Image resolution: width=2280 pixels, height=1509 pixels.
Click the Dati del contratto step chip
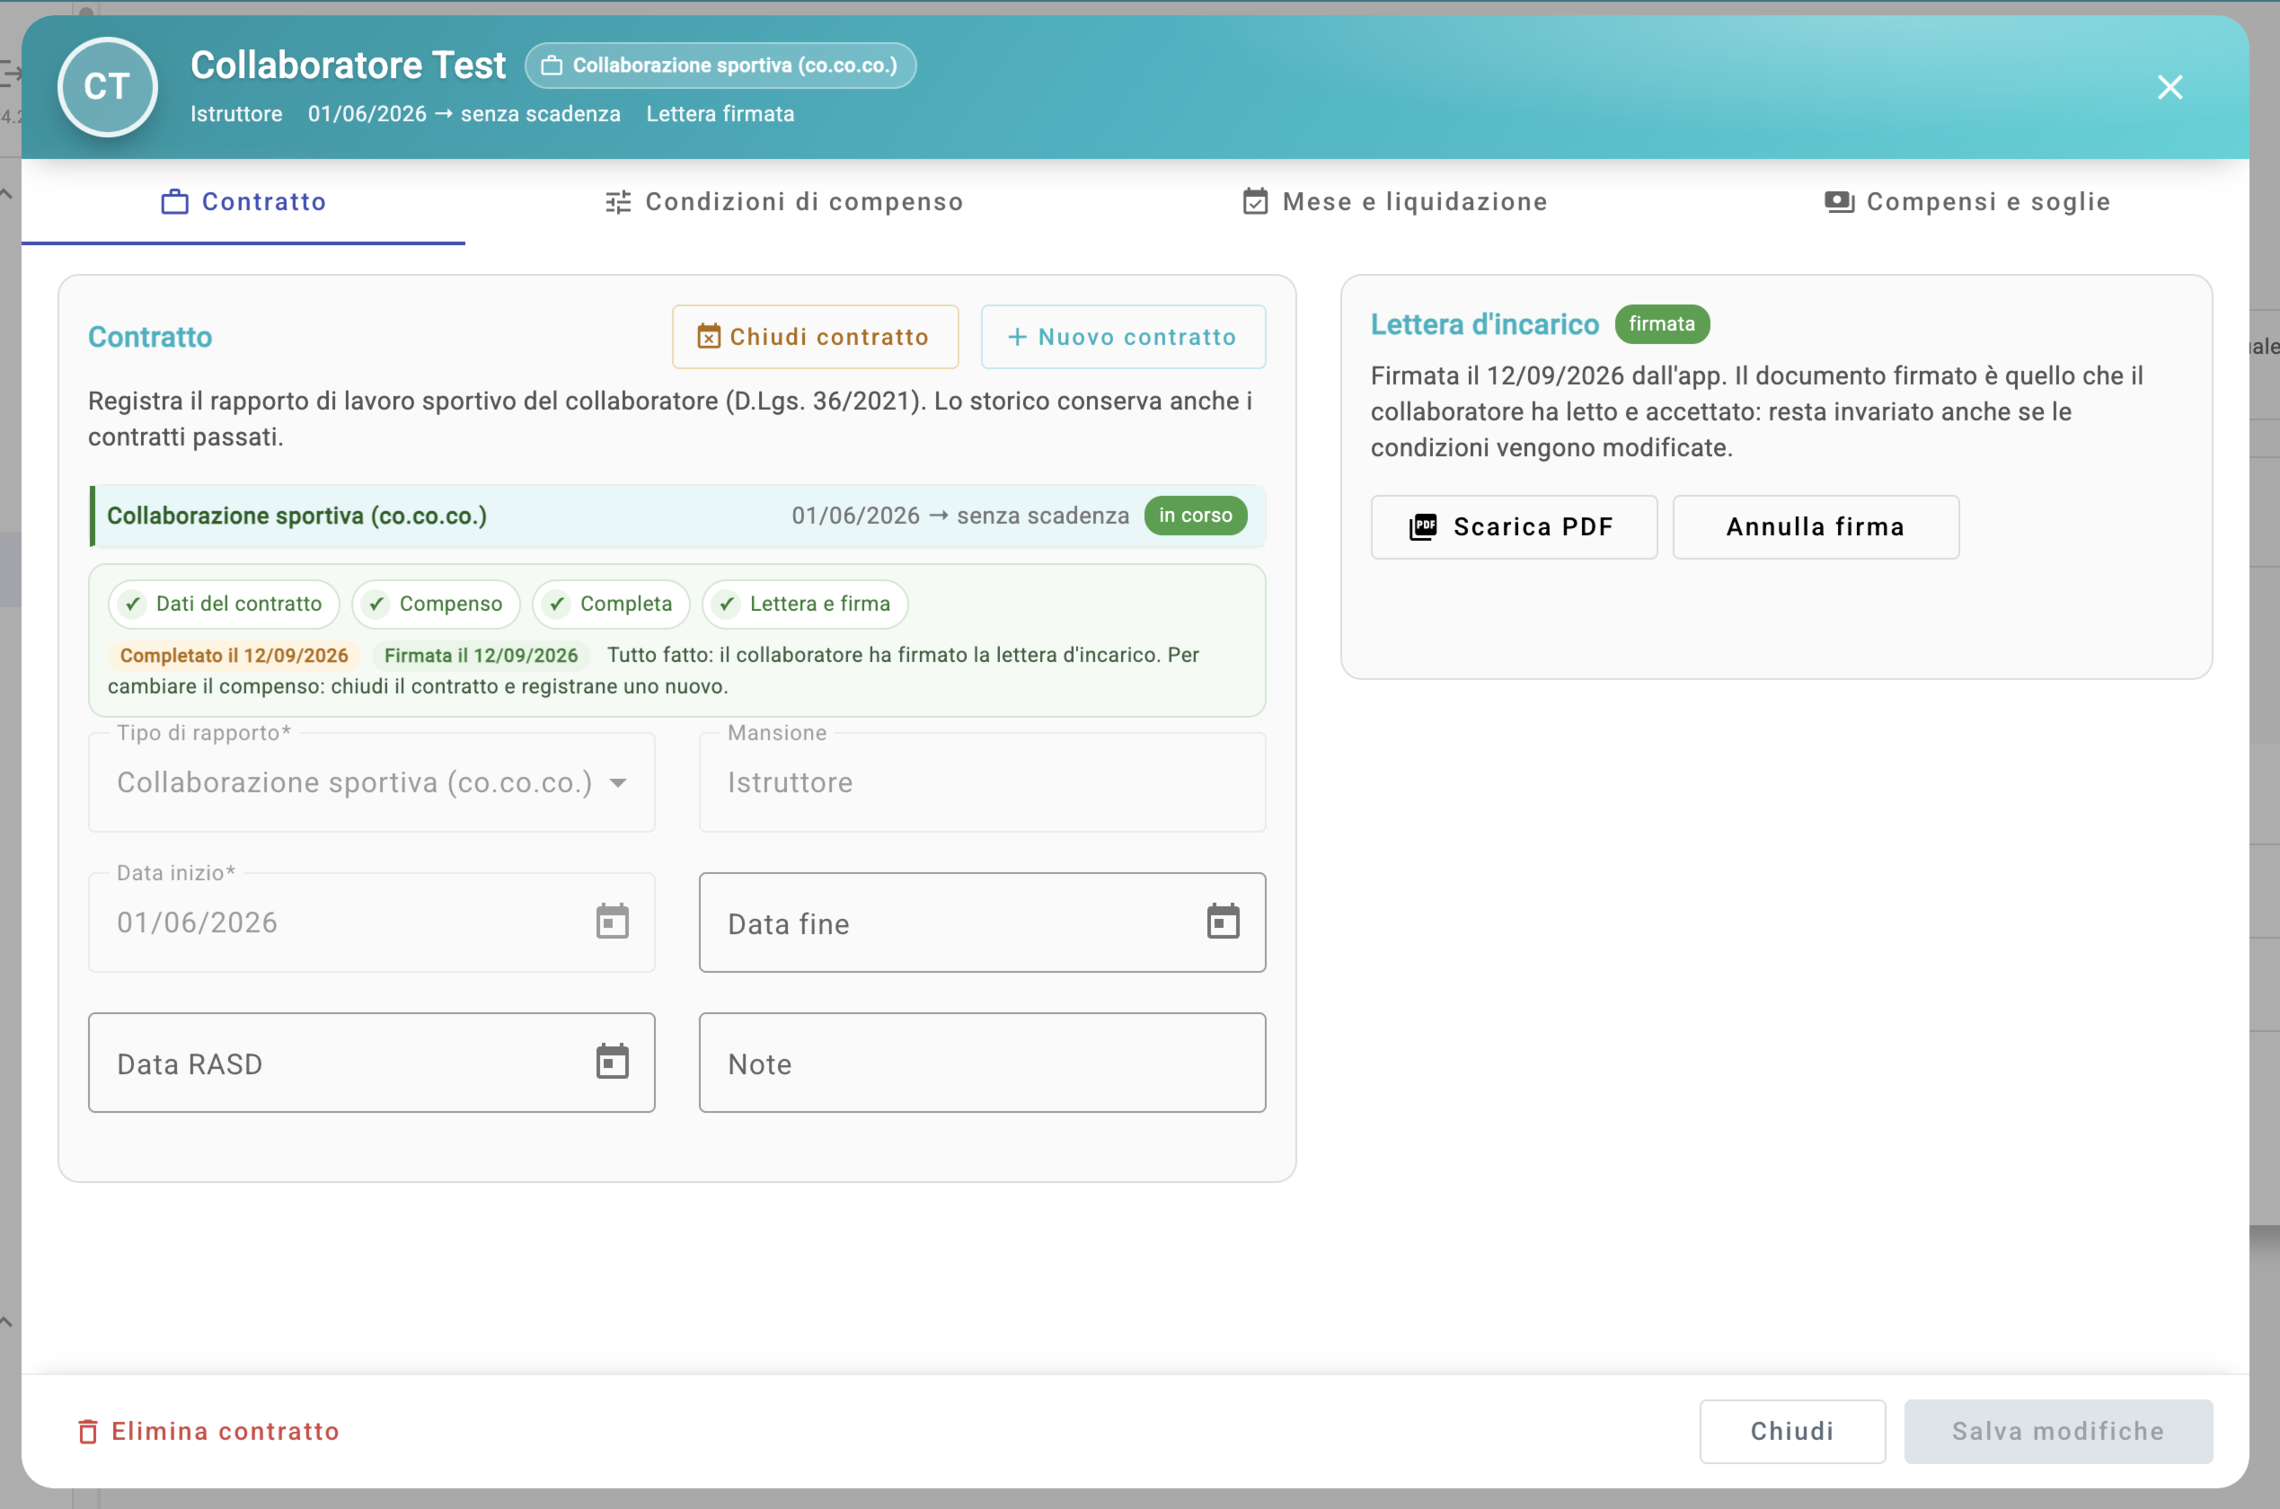coord(224,603)
